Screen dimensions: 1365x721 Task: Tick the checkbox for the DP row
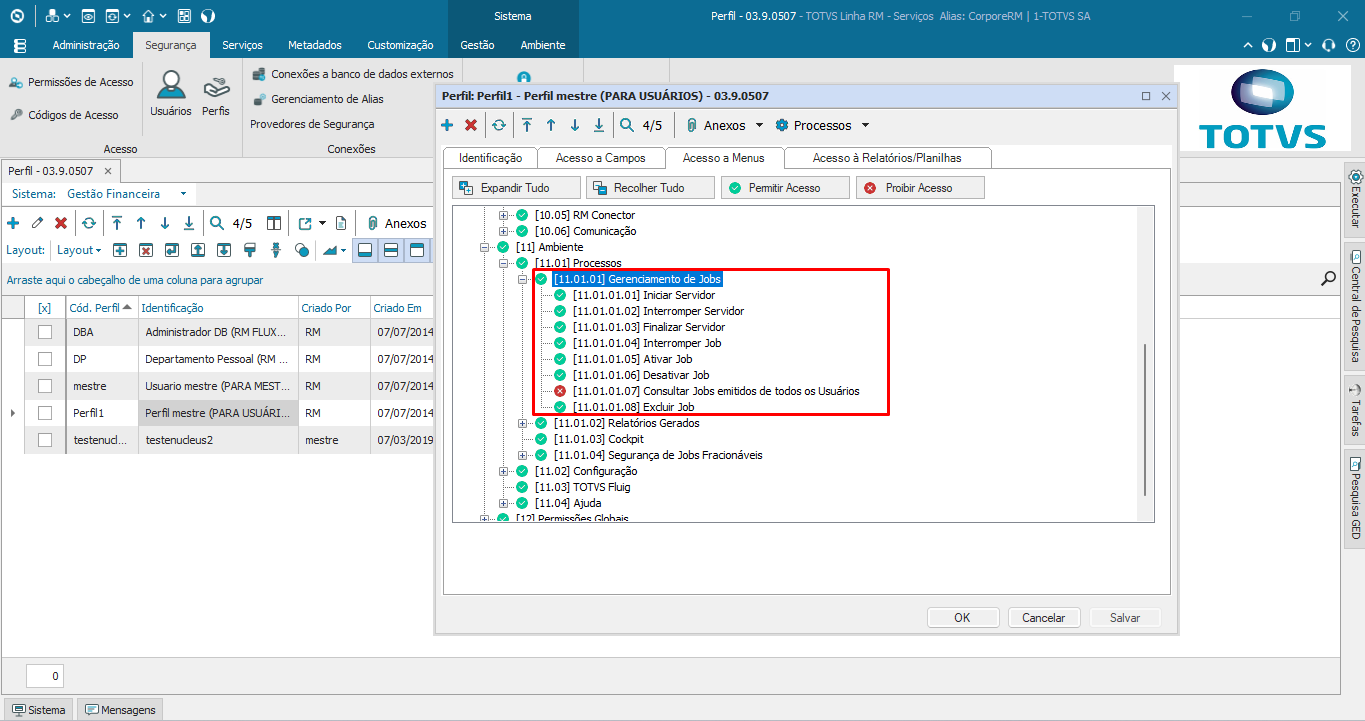click(x=45, y=359)
